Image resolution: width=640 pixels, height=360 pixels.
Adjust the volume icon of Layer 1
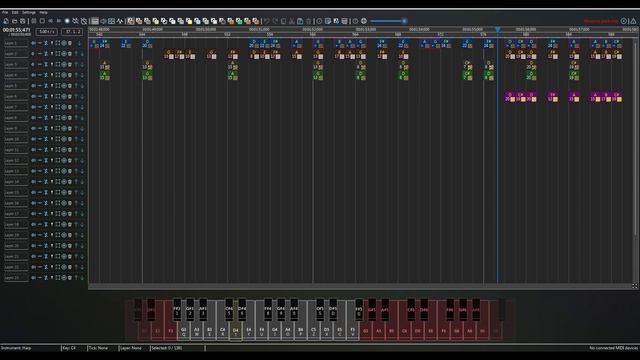(33, 43)
